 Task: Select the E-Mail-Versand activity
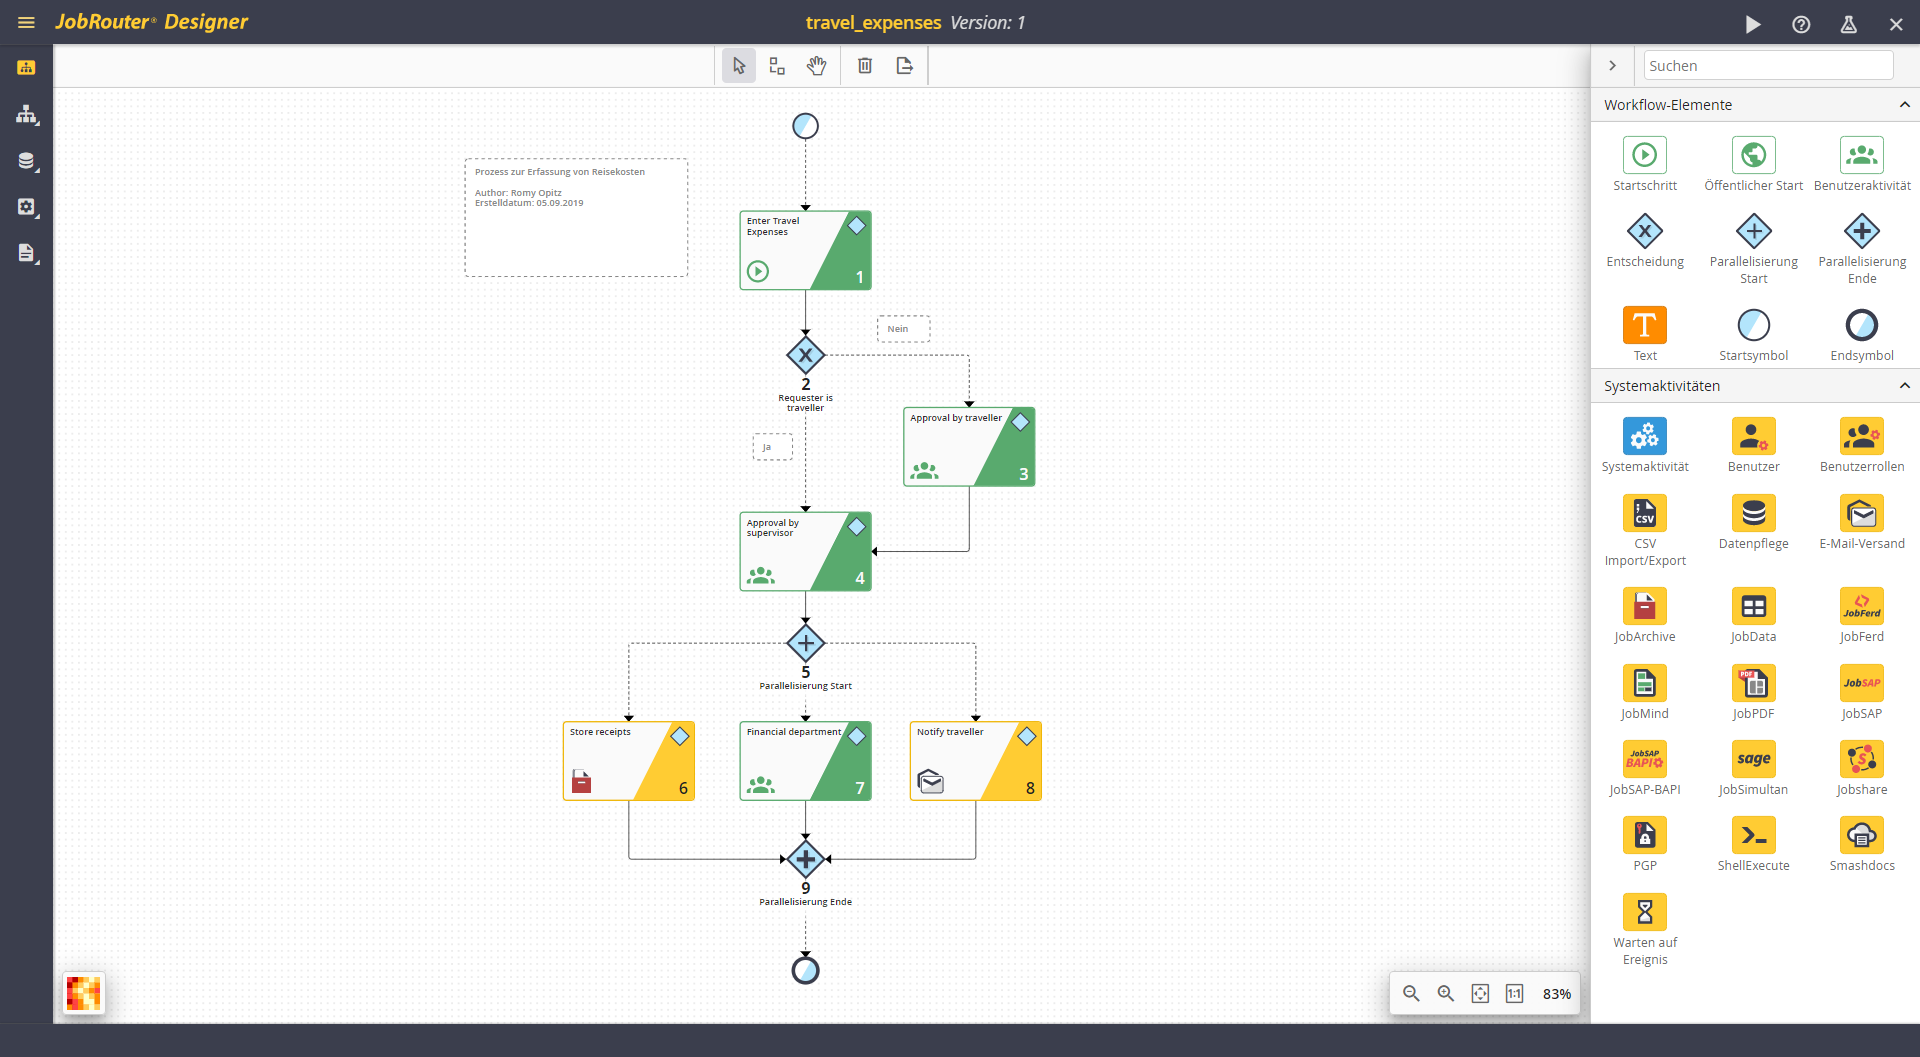(x=1862, y=522)
